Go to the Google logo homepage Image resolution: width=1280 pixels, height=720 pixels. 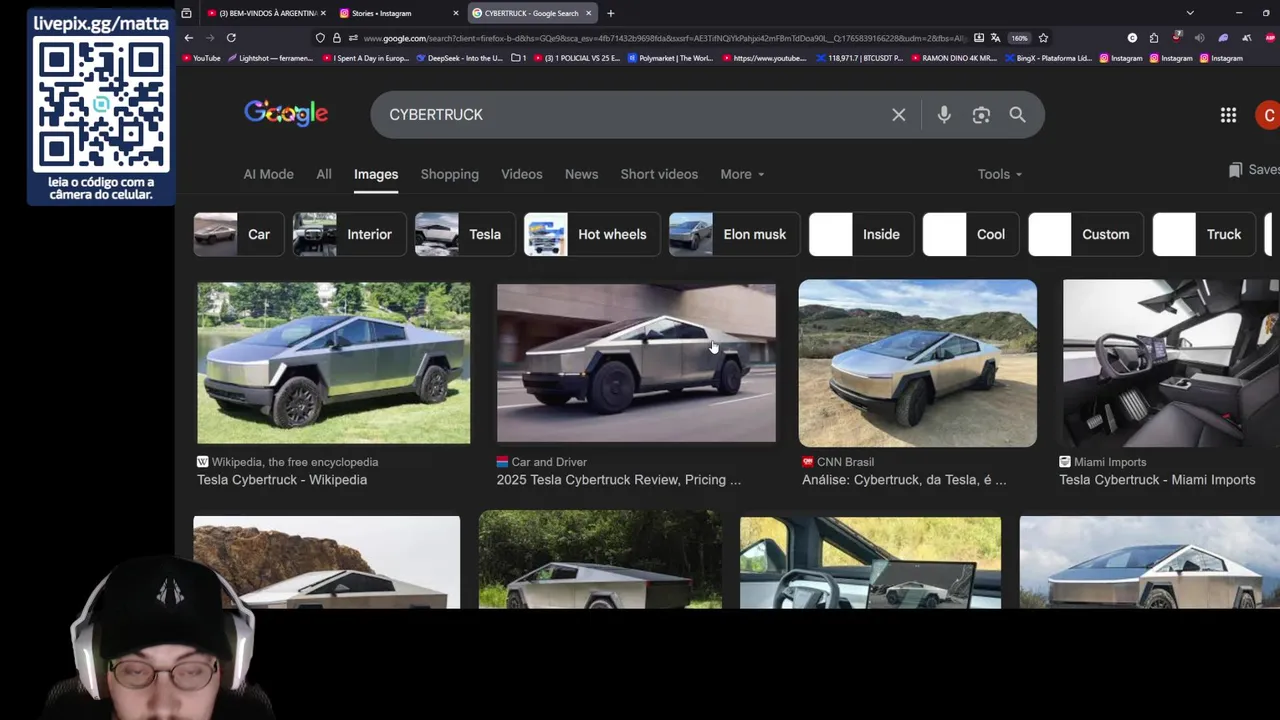pyautogui.click(x=286, y=113)
